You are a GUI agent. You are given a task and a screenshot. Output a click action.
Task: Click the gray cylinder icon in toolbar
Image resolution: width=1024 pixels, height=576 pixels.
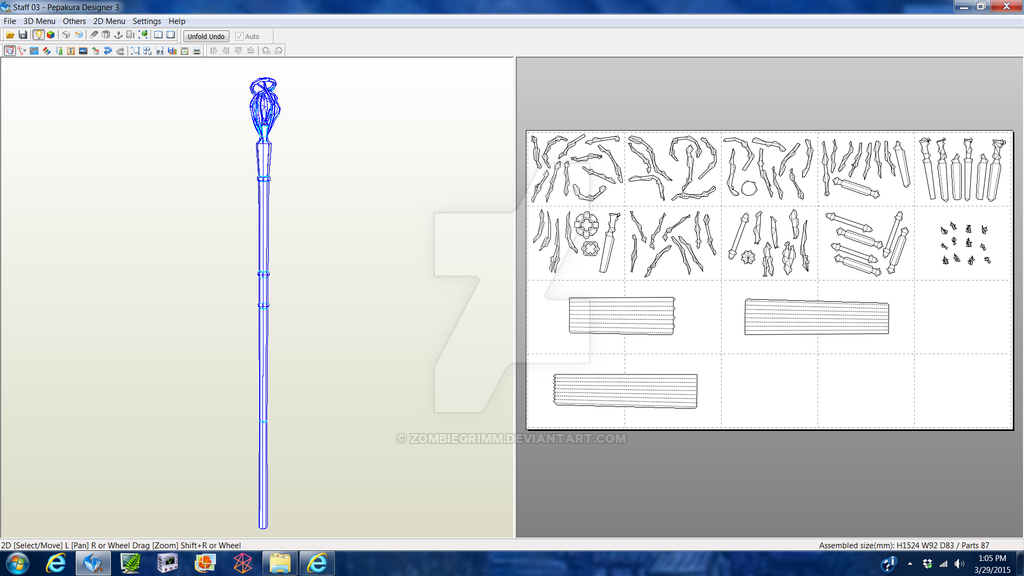pyautogui.click(x=106, y=35)
